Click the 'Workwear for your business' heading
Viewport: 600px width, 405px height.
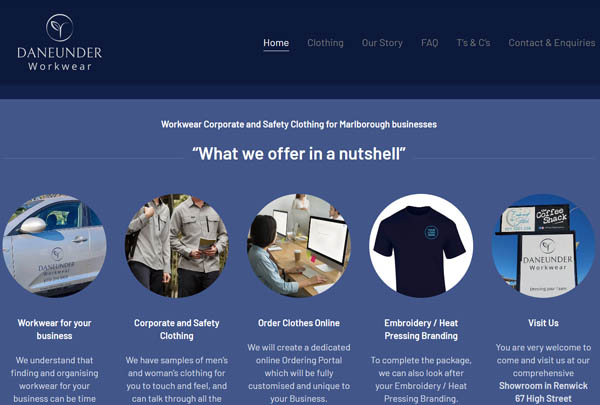(54, 329)
